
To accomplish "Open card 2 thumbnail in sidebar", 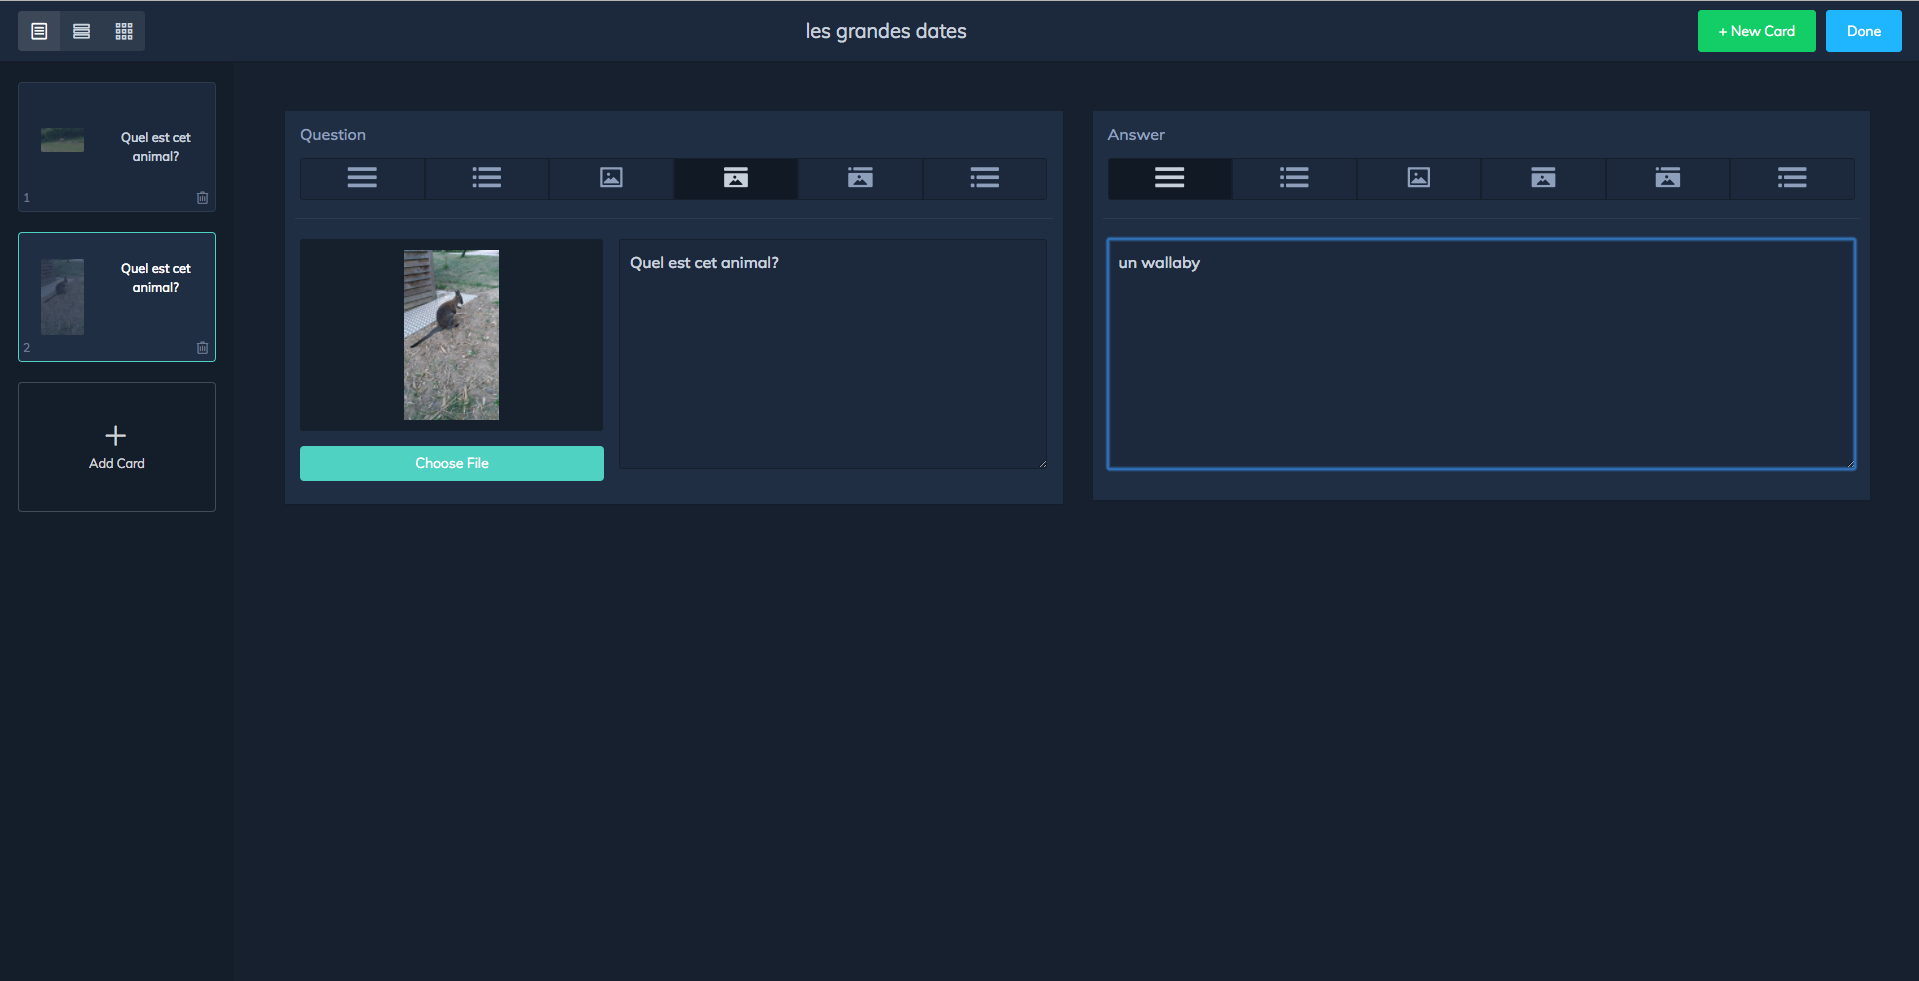I will click(x=117, y=297).
